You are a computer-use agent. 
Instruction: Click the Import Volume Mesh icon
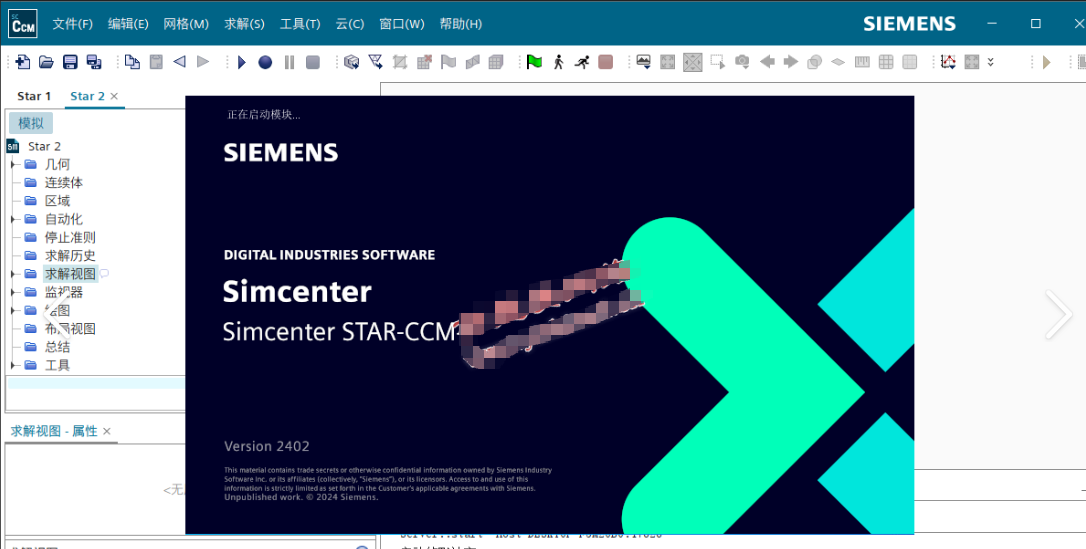point(375,62)
